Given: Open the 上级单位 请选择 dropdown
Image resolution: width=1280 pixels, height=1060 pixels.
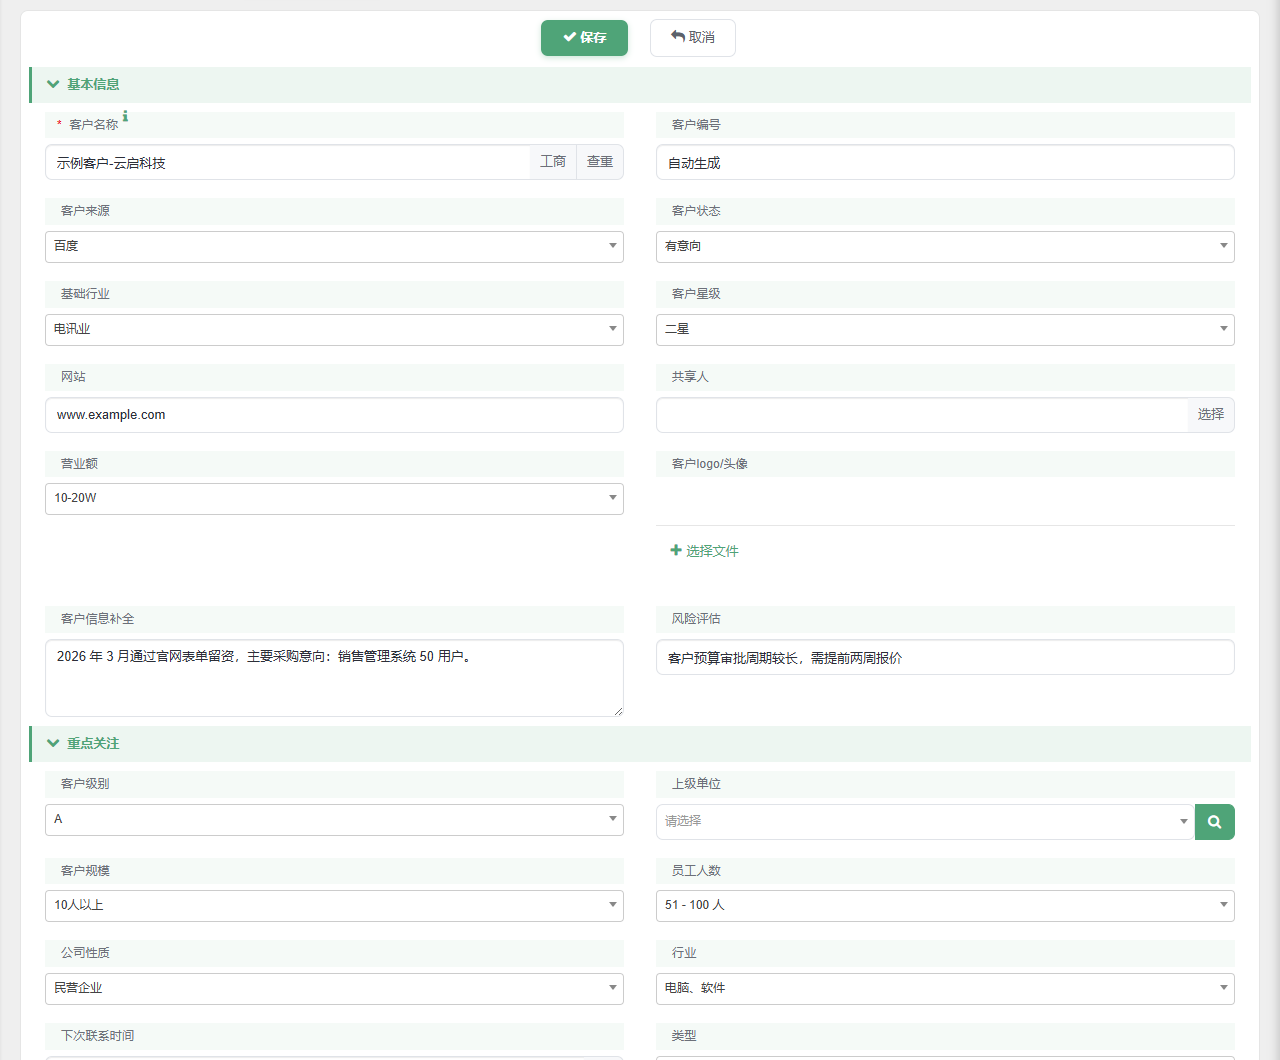Looking at the screenshot, I should point(925,822).
